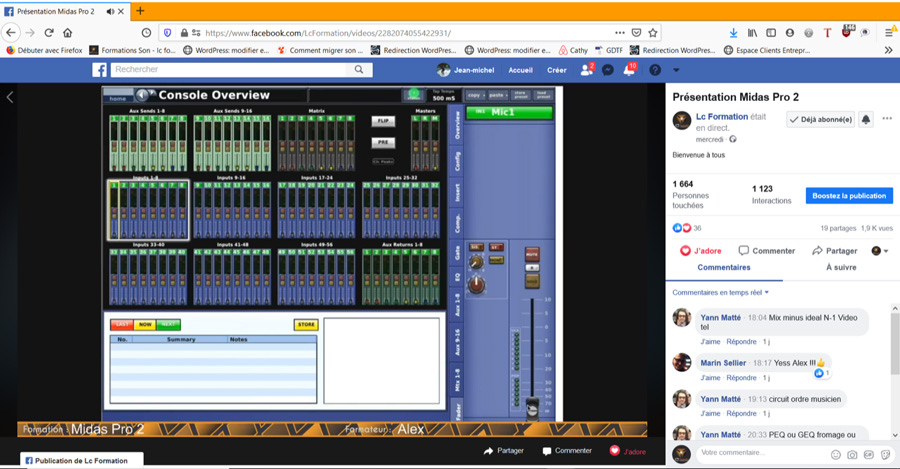Add a sticker to the comment
900x469 pixels.
886,455
